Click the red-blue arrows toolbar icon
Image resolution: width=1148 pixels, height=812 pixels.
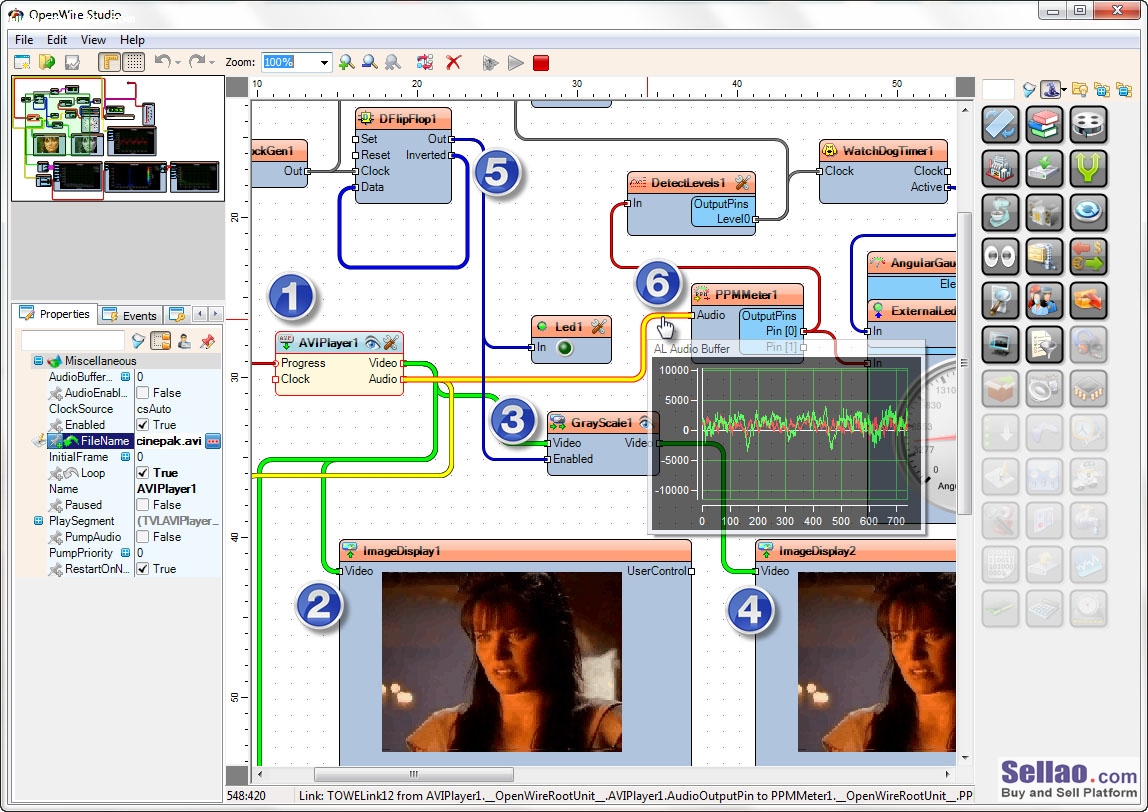(x=425, y=62)
